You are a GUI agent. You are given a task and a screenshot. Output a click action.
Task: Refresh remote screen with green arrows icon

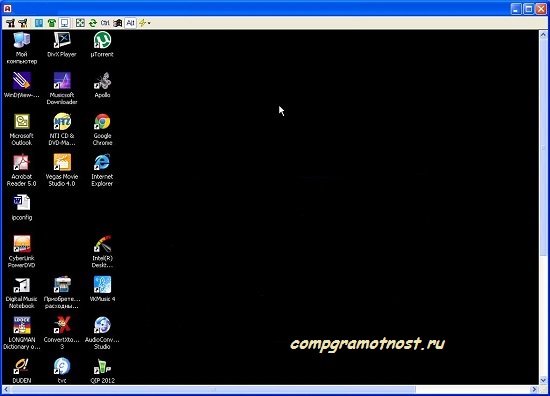(93, 23)
